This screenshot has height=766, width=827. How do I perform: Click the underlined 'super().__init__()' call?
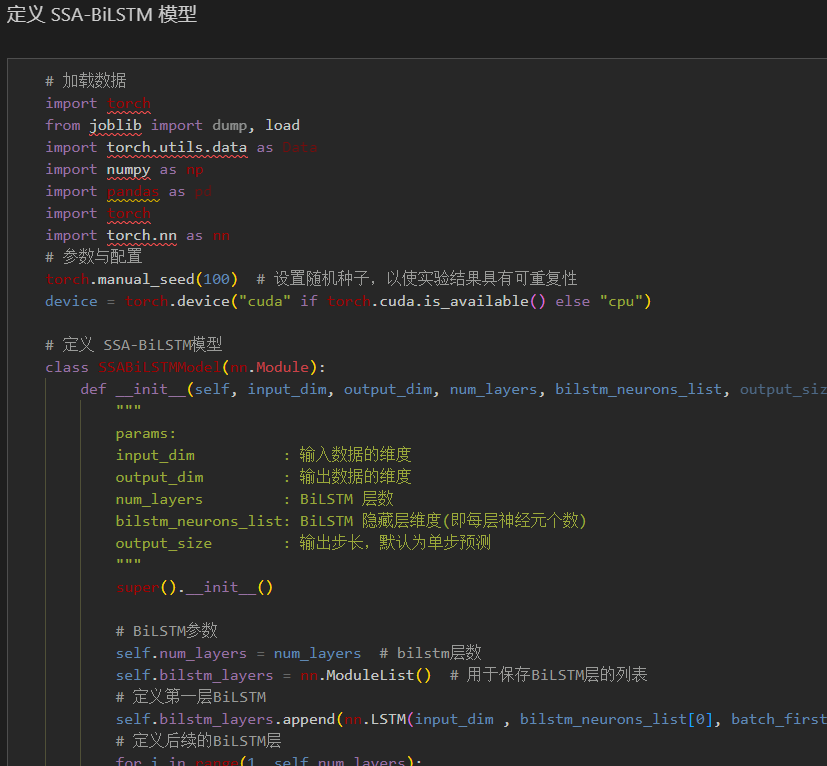pos(195,586)
